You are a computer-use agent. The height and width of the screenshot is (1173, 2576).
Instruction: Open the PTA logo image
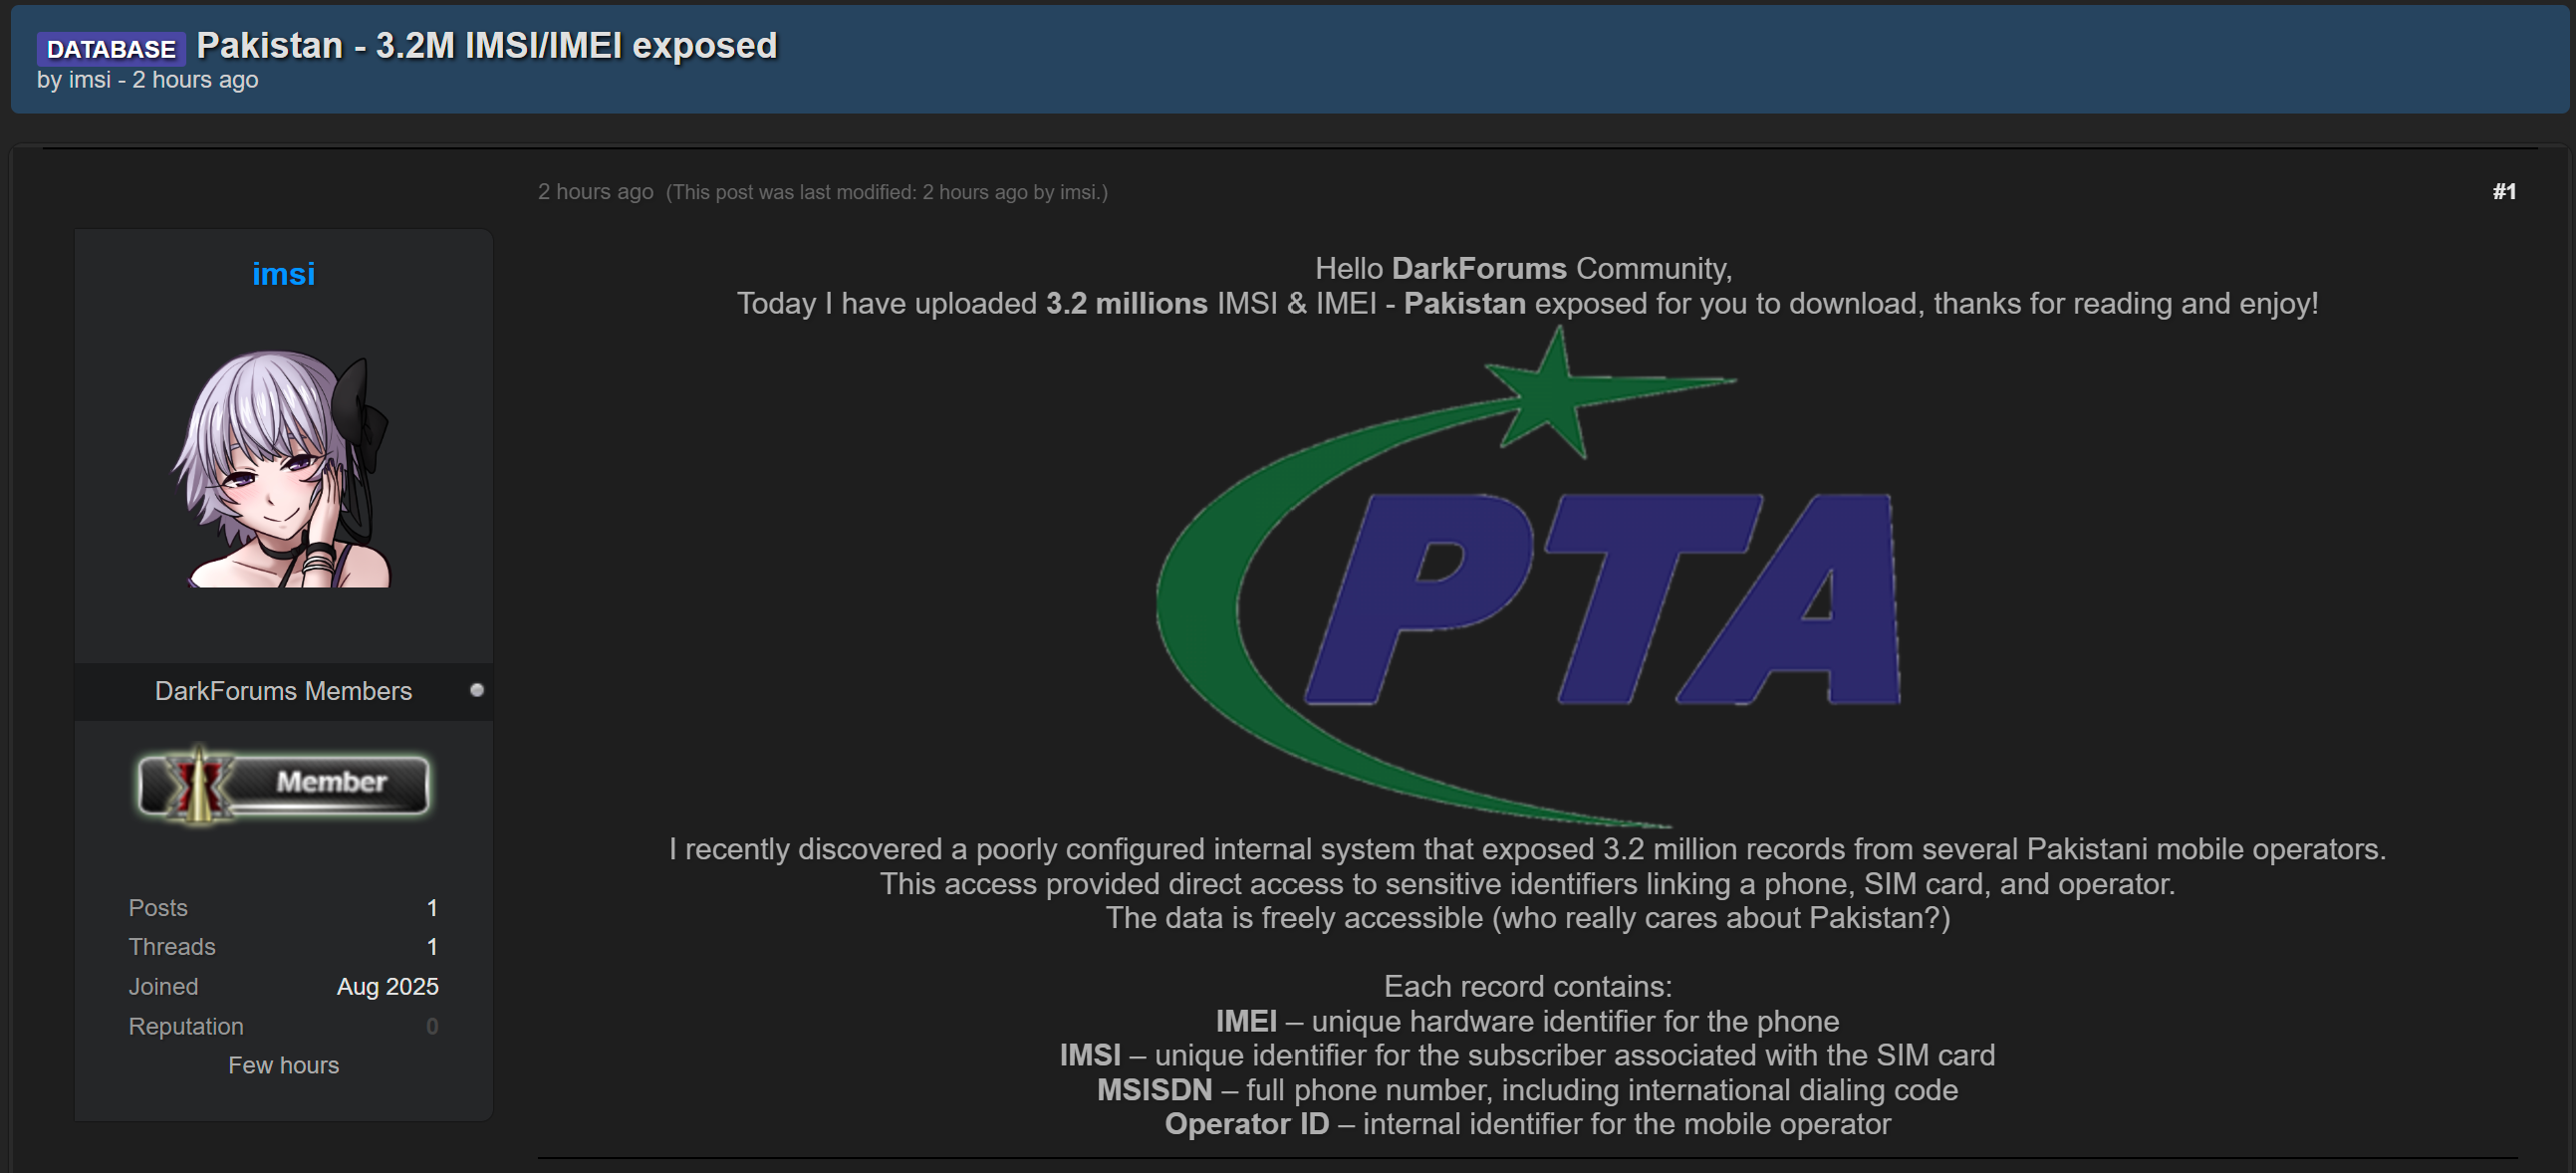[1527, 578]
